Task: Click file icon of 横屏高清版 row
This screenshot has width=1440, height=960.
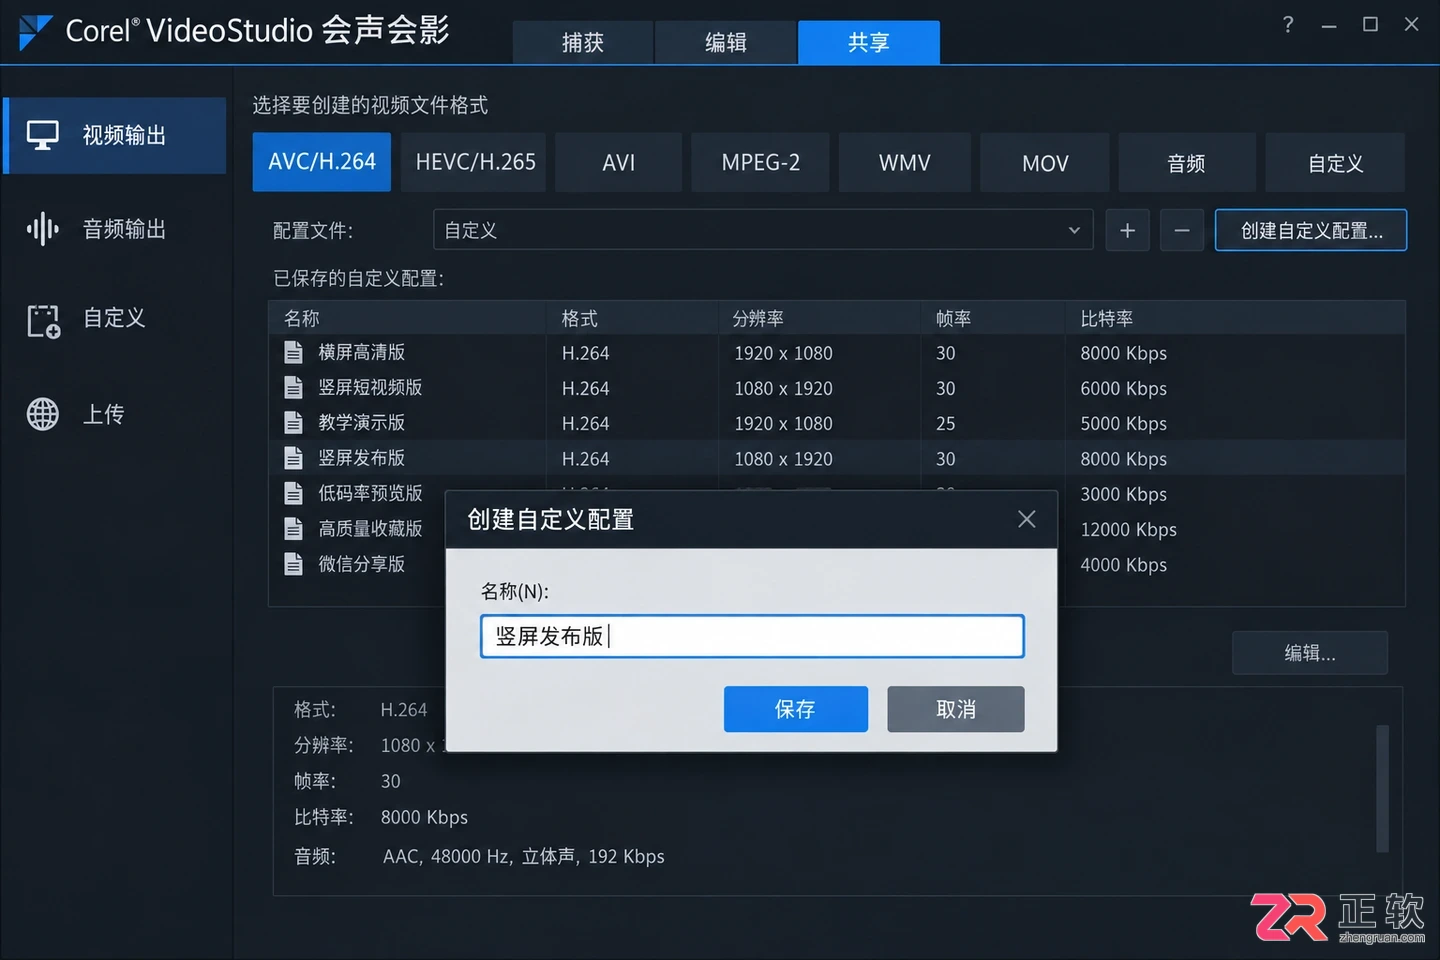Action: pos(293,352)
